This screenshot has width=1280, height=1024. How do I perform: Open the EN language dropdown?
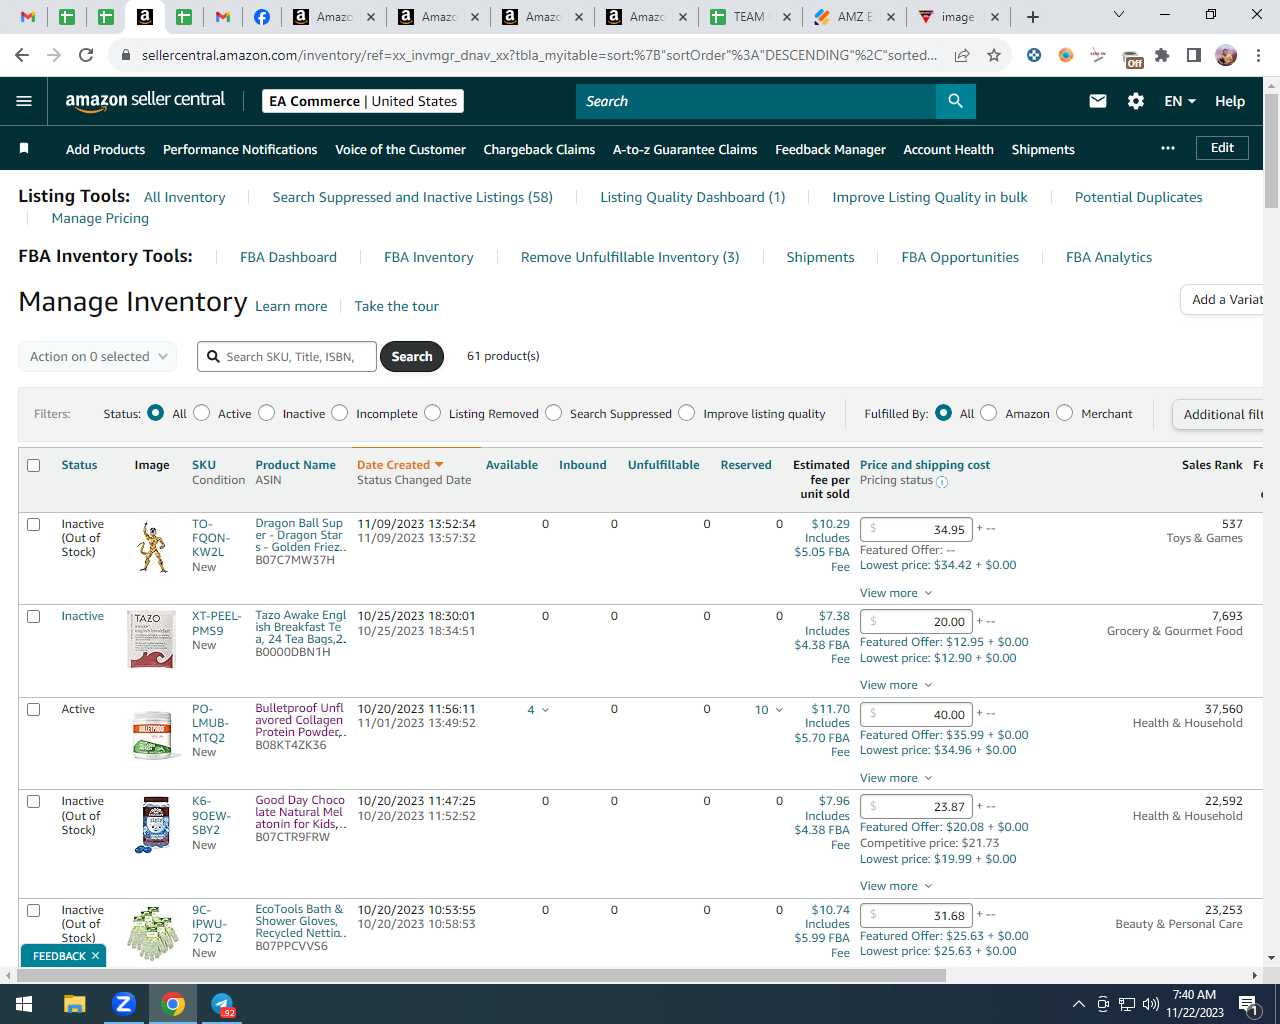tap(1180, 101)
